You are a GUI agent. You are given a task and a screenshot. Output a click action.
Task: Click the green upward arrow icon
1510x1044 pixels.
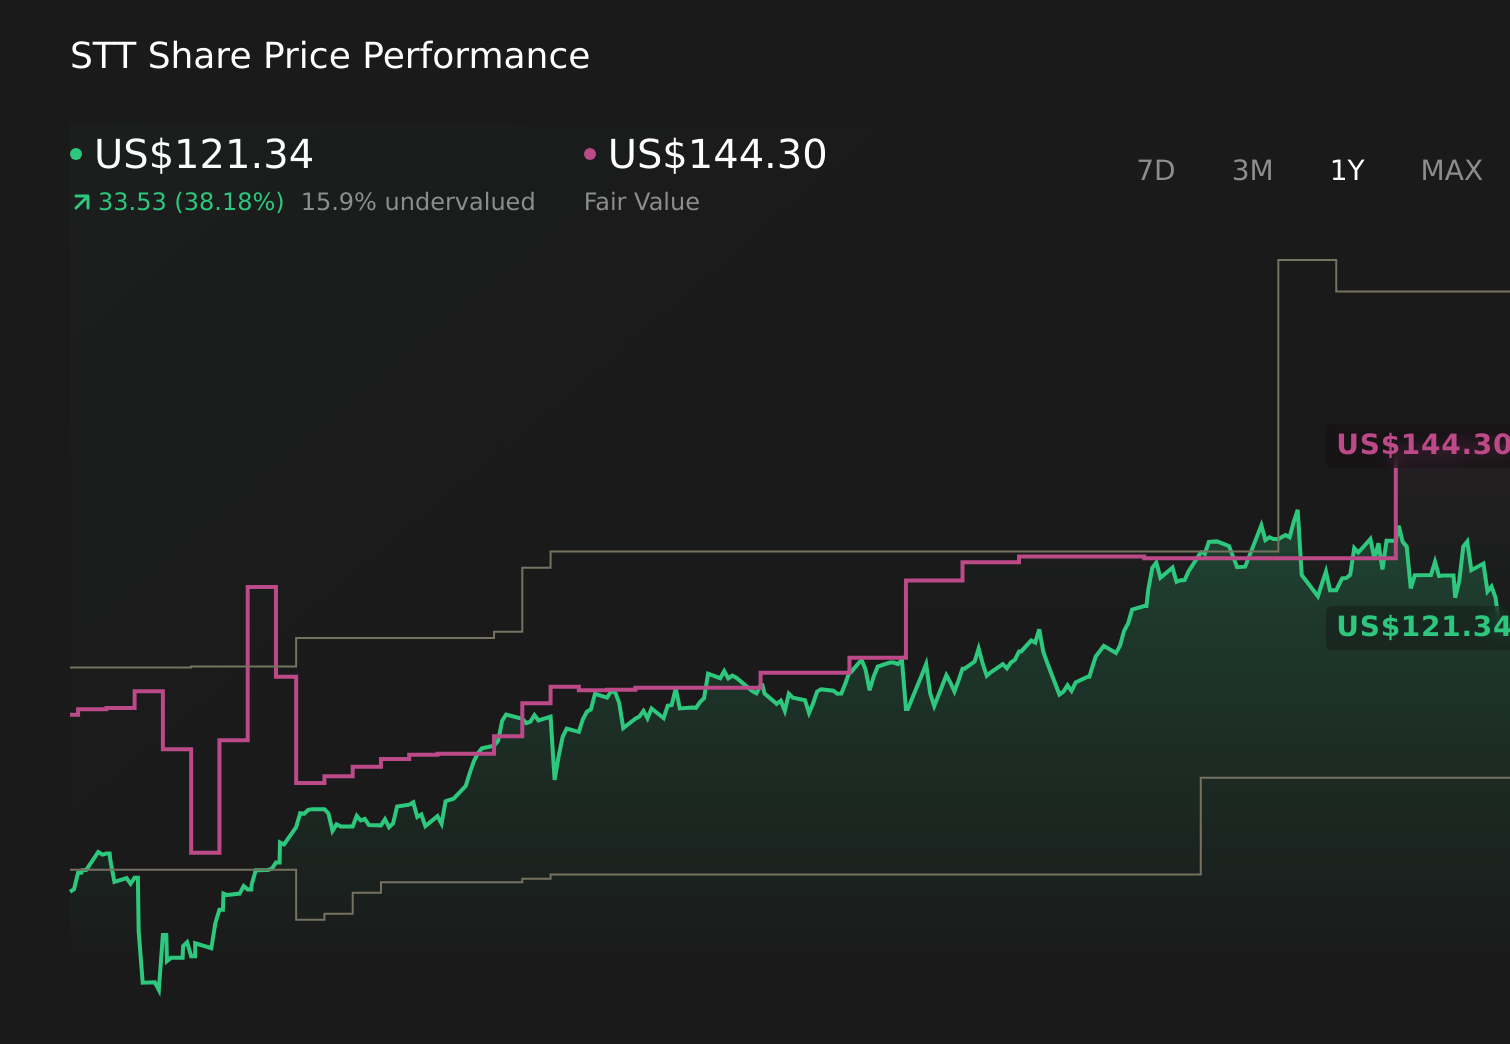[82, 203]
